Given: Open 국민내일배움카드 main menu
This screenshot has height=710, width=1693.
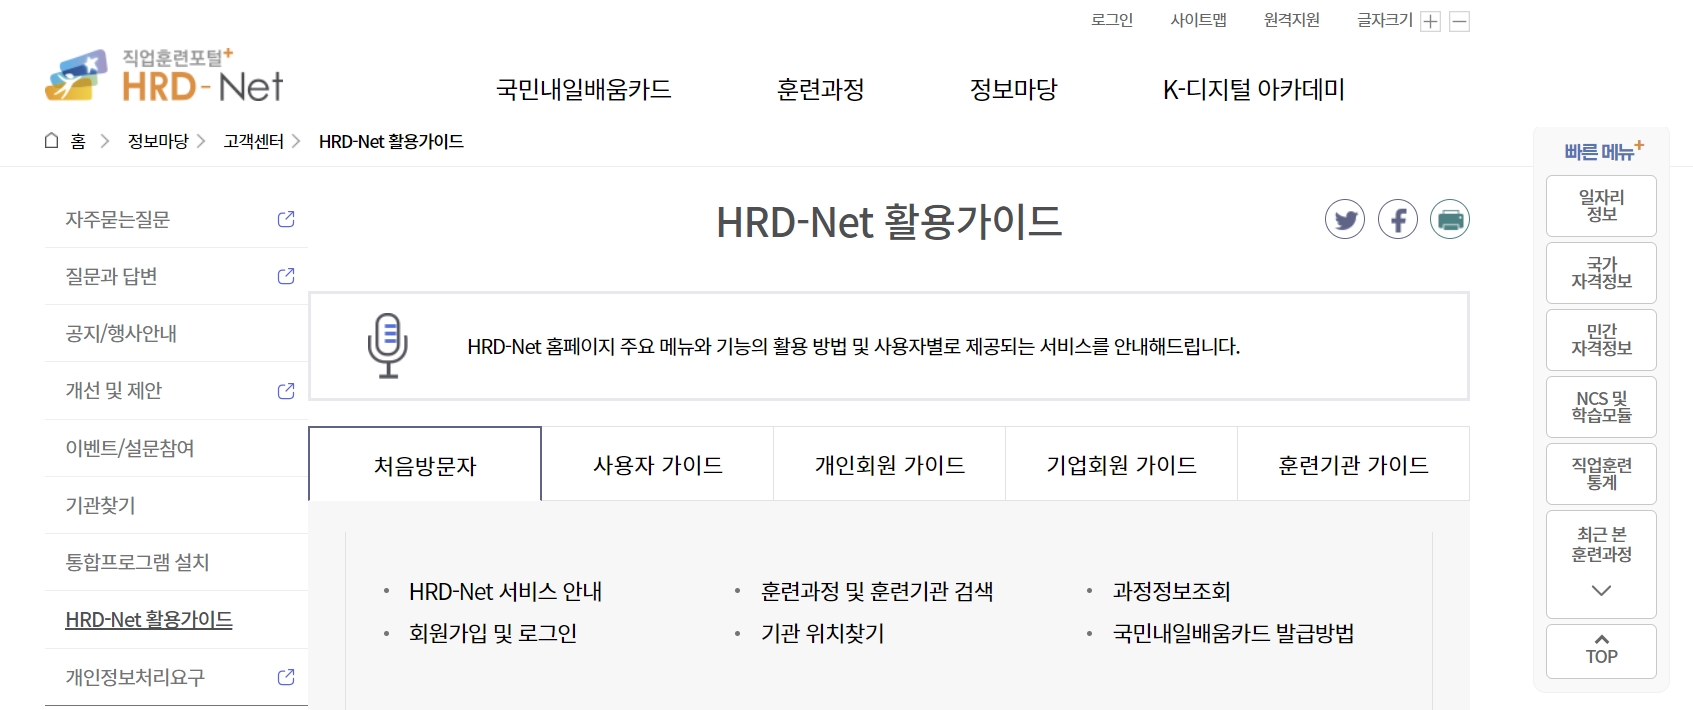Looking at the screenshot, I should [584, 90].
